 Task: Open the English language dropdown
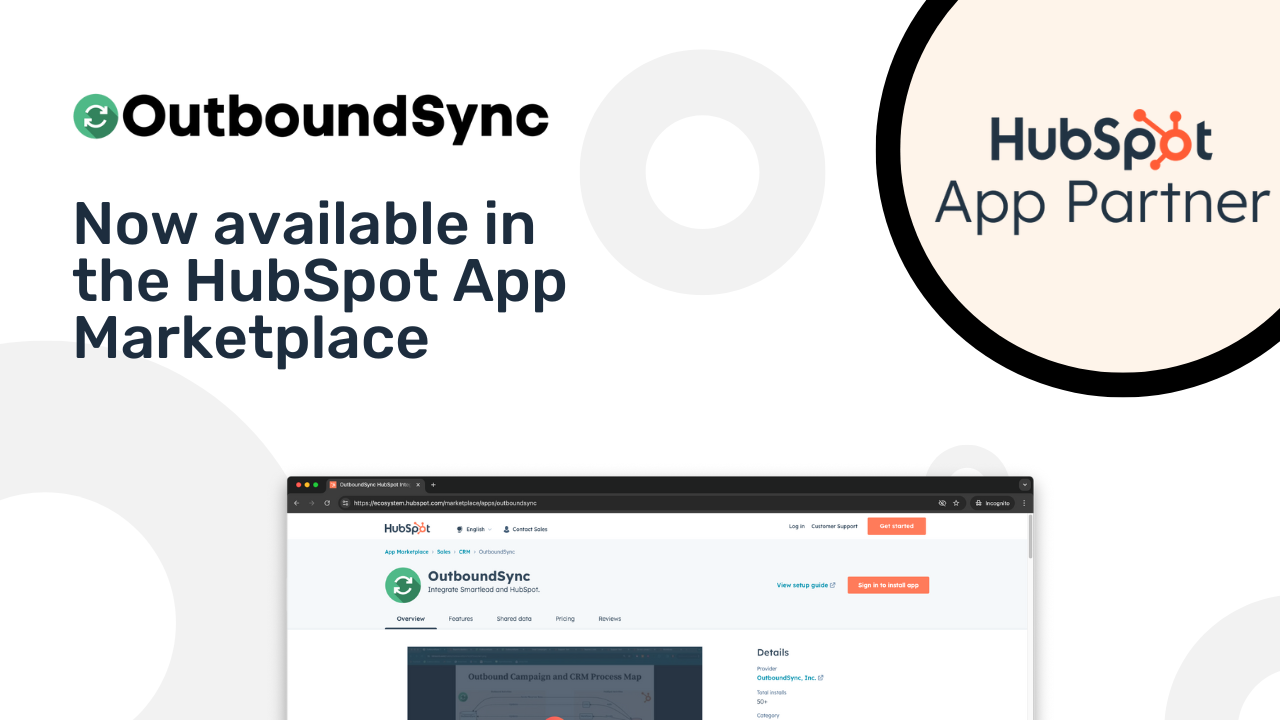[477, 528]
